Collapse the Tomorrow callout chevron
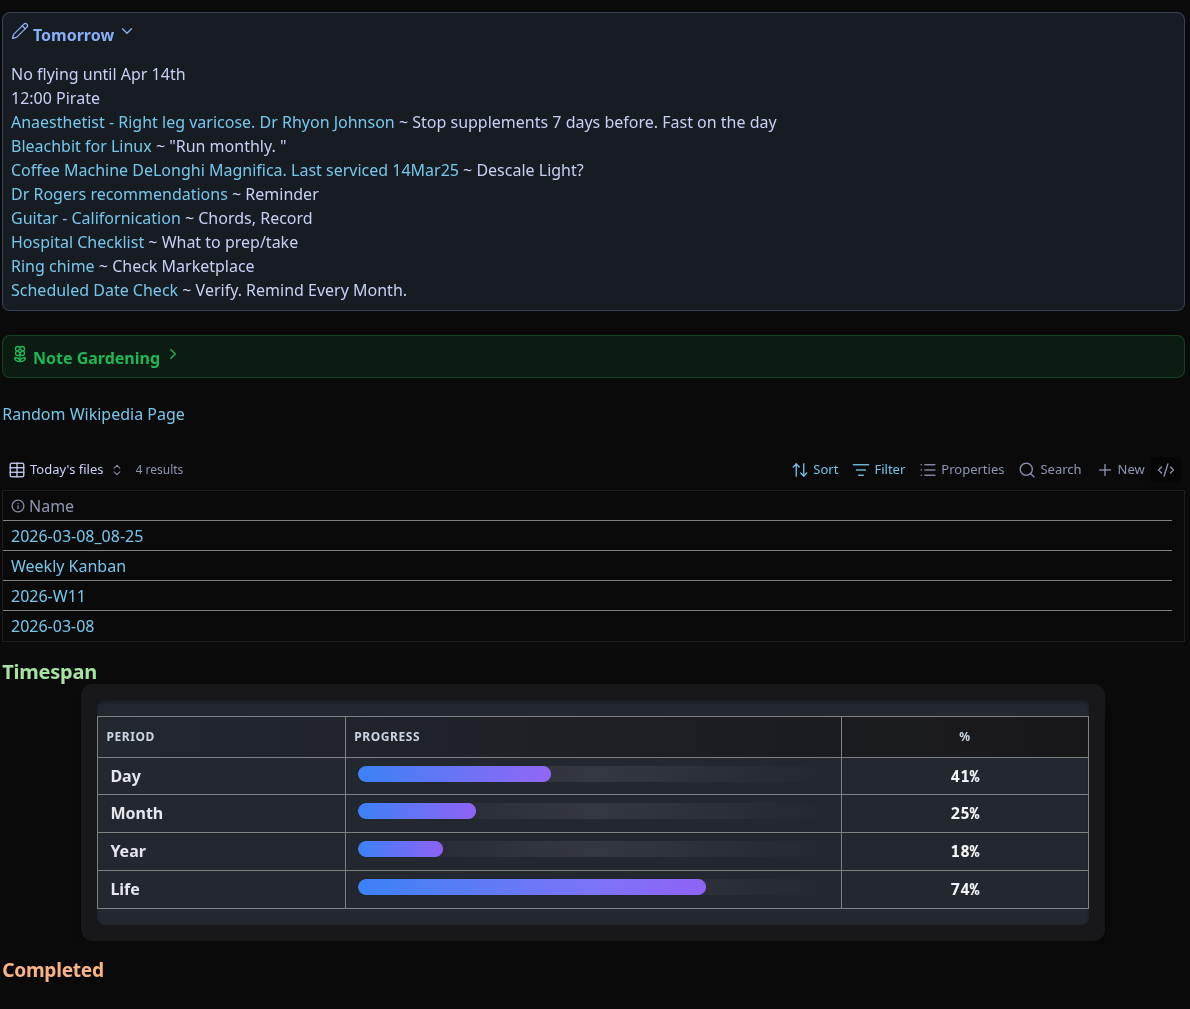1190x1009 pixels. click(127, 32)
